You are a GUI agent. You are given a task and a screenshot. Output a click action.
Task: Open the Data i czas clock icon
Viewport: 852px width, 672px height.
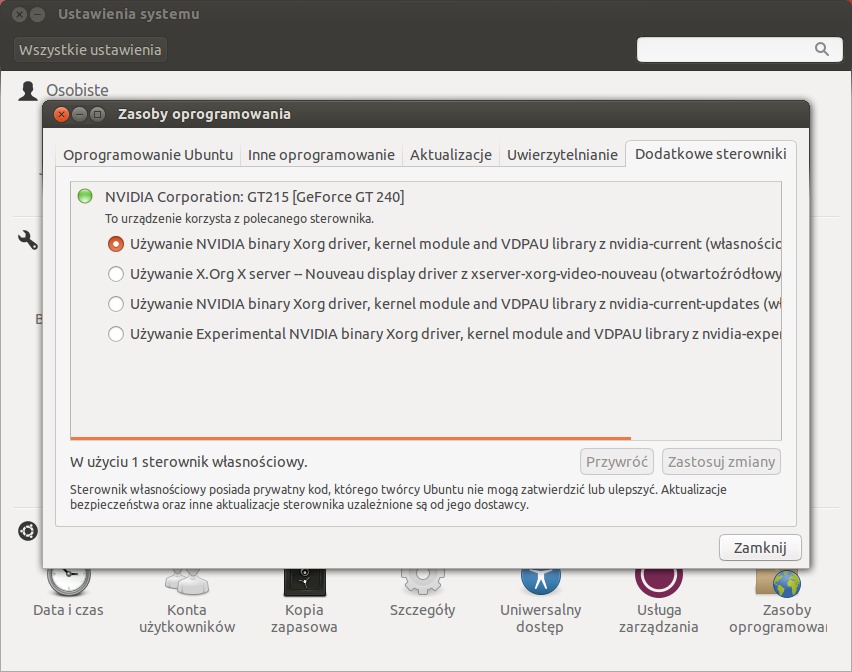pyautogui.click(x=68, y=582)
